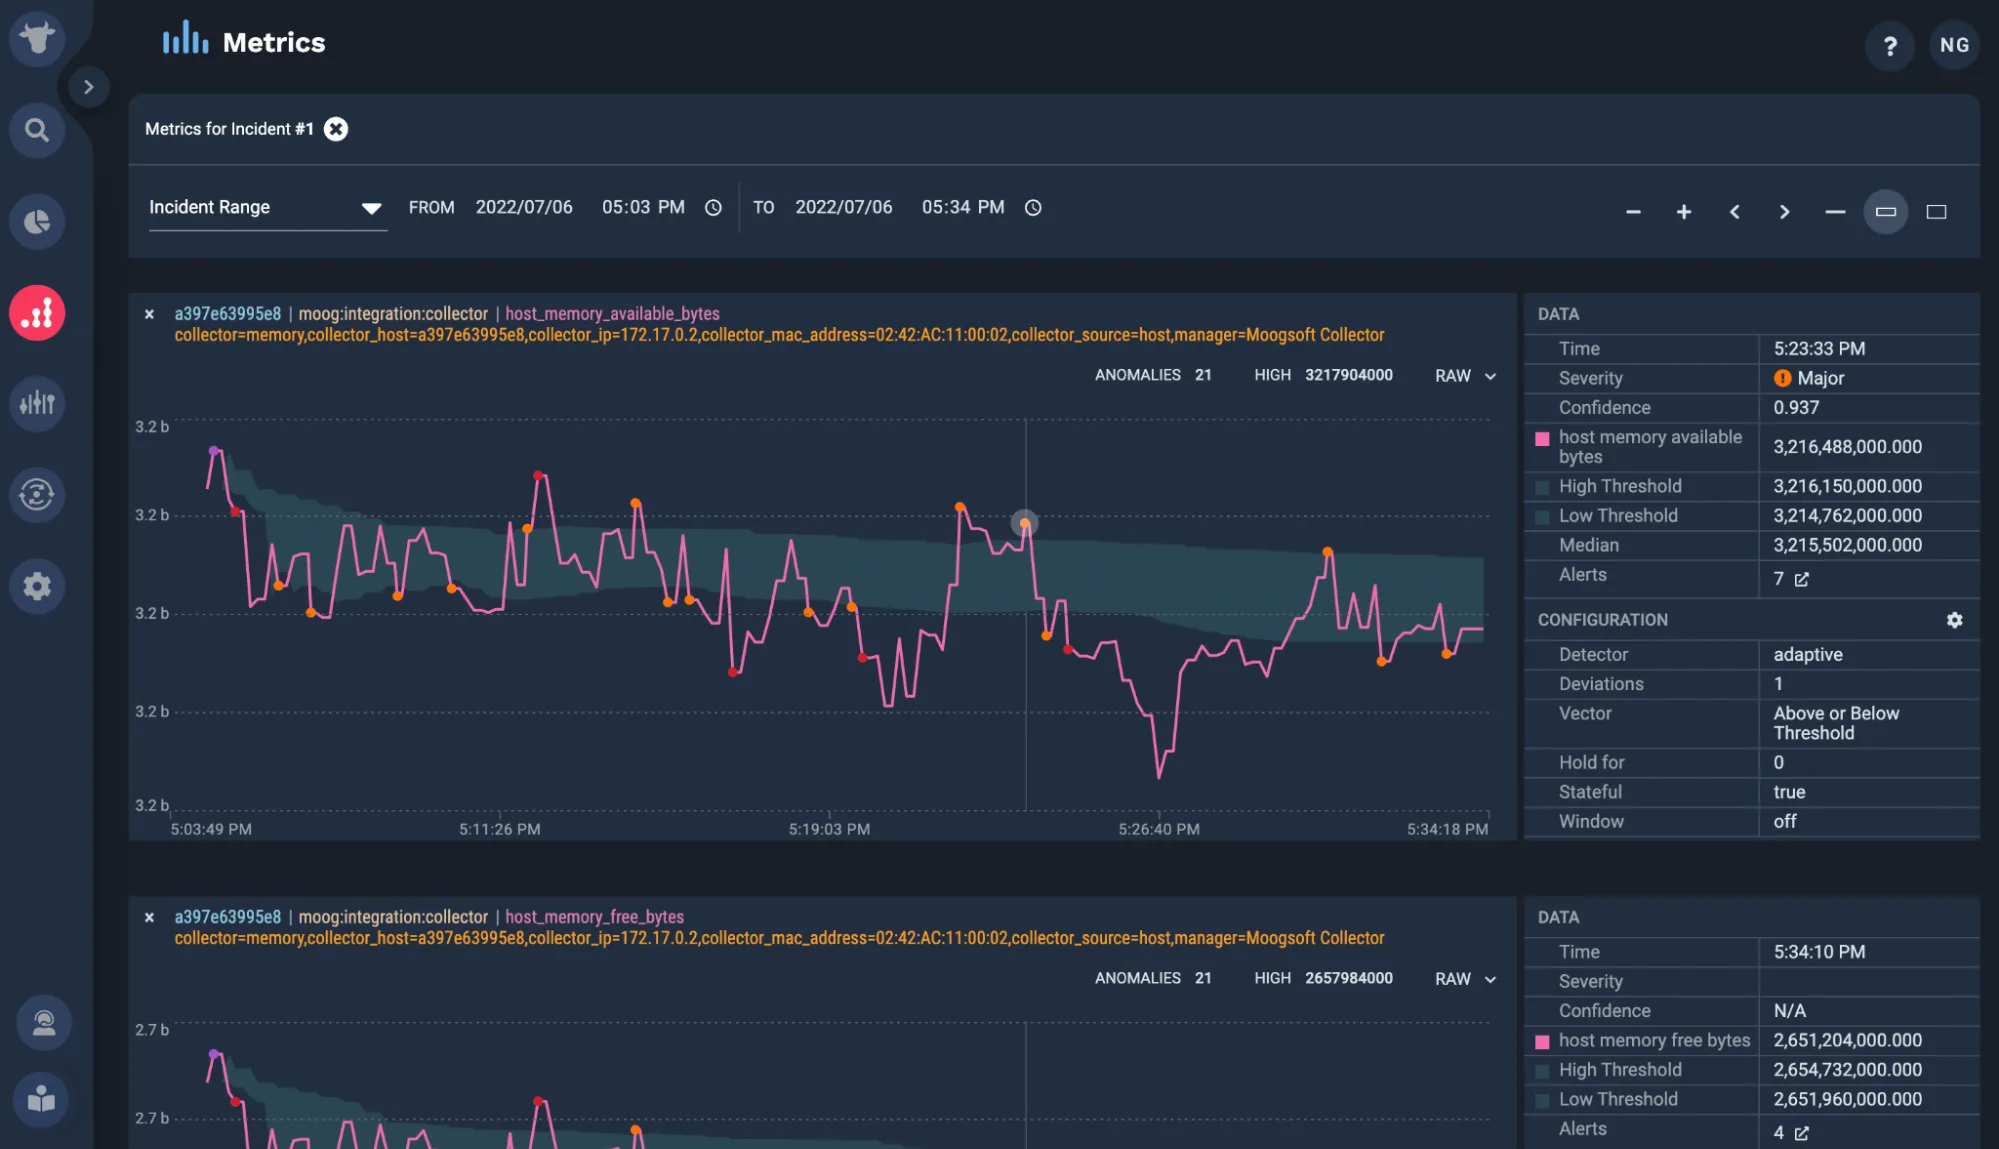Screen dimensions: 1999x1149
Task: Open the Incident Range dropdown
Action: pyautogui.click(x=267, y=208)
